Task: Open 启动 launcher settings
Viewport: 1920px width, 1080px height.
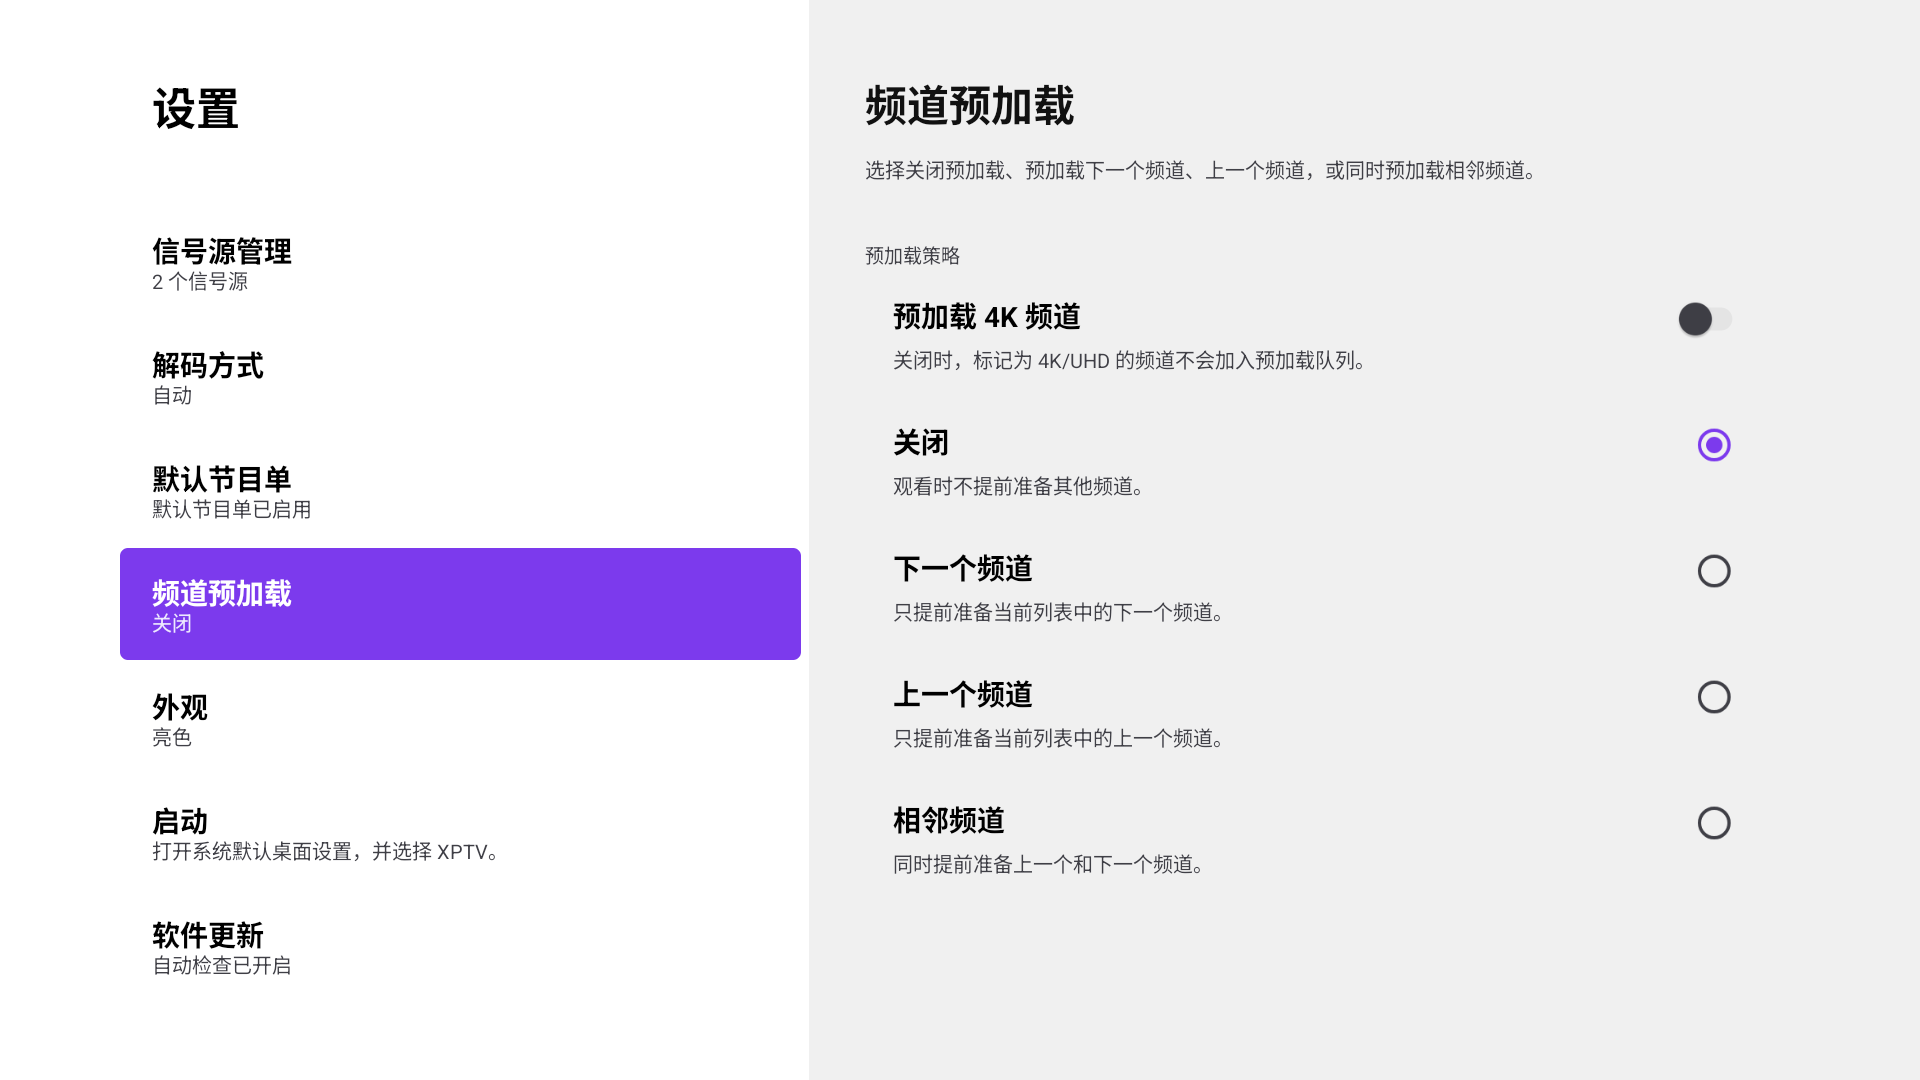Action: (460, 832)
